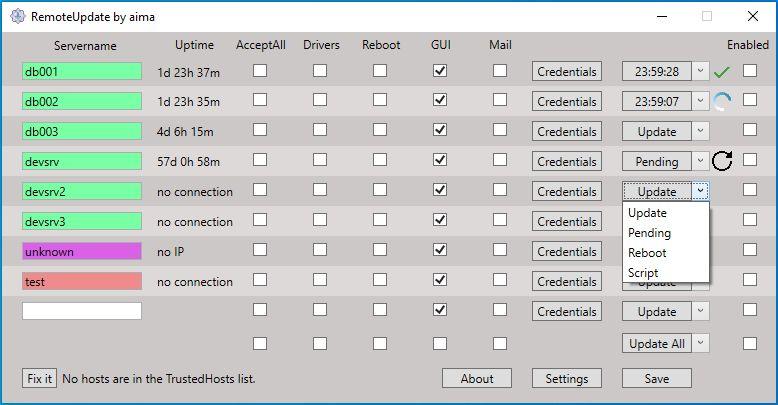
Task: Click the Save button
Action: (657, 378)
